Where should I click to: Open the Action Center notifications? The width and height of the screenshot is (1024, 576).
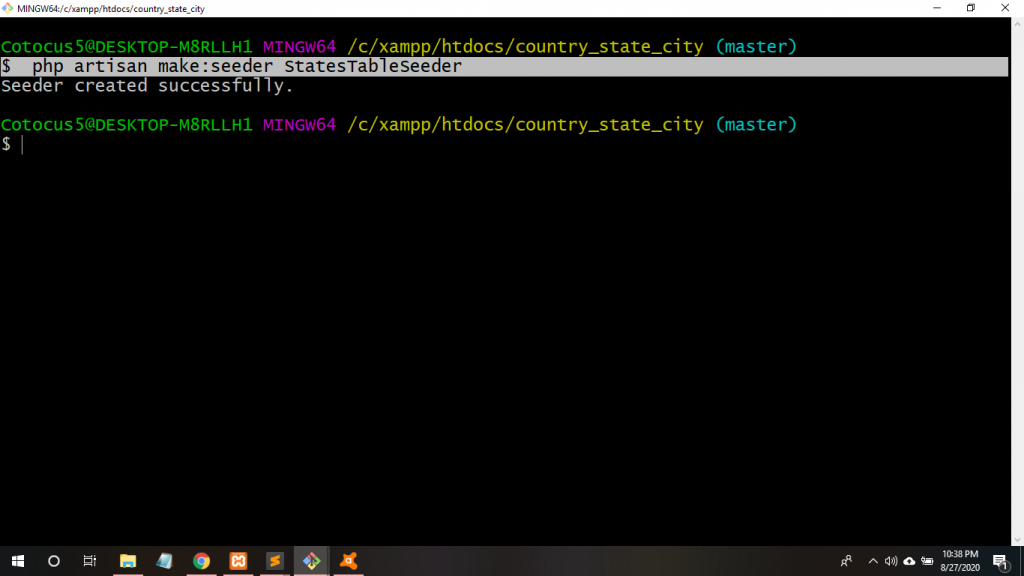point(1000,561)
